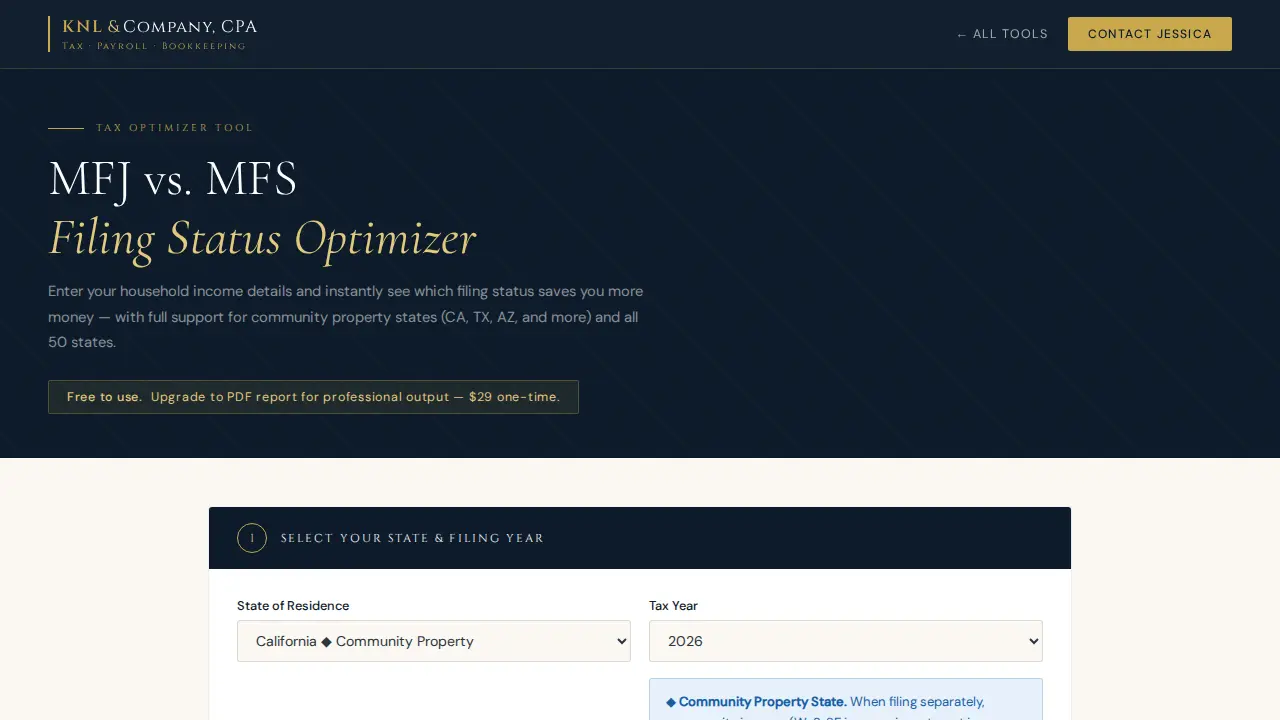Click the PDF report upgrade banner

313,397
